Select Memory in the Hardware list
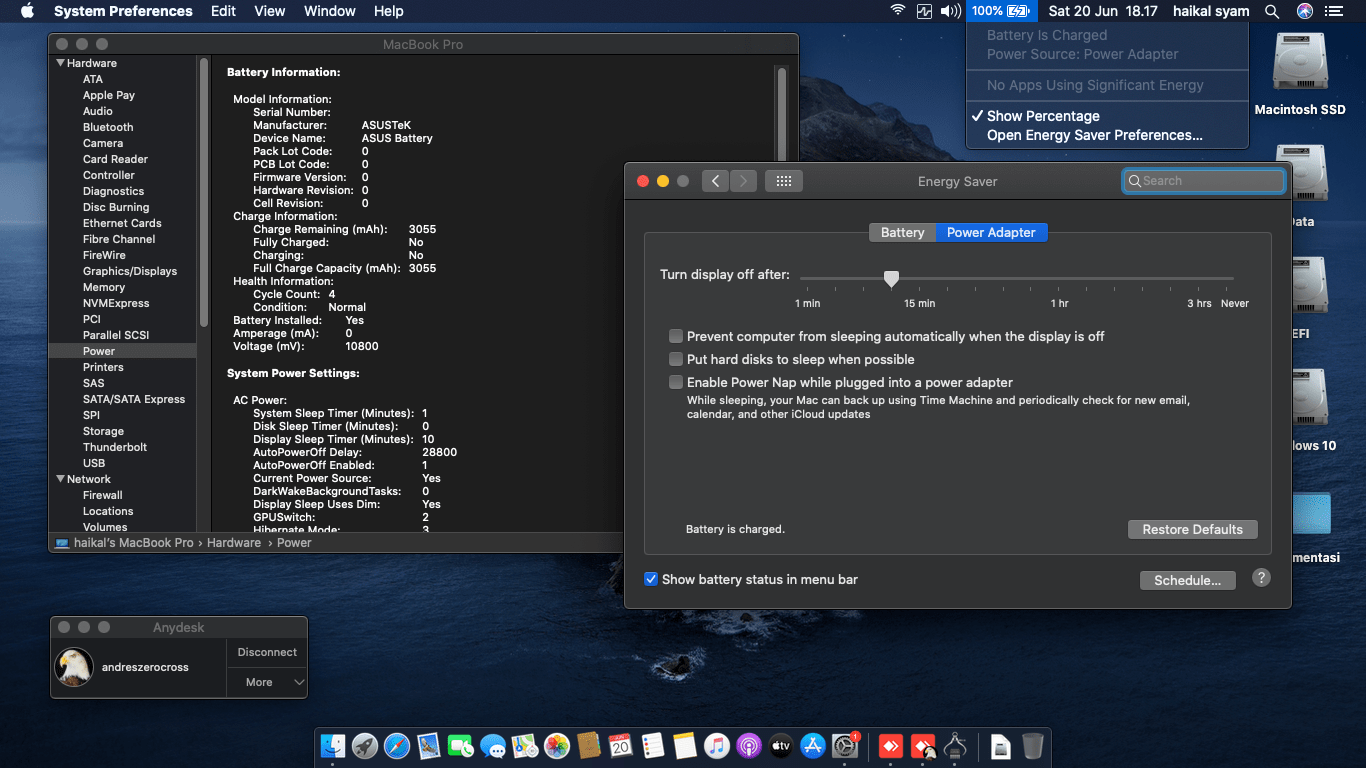 (104, 287)
